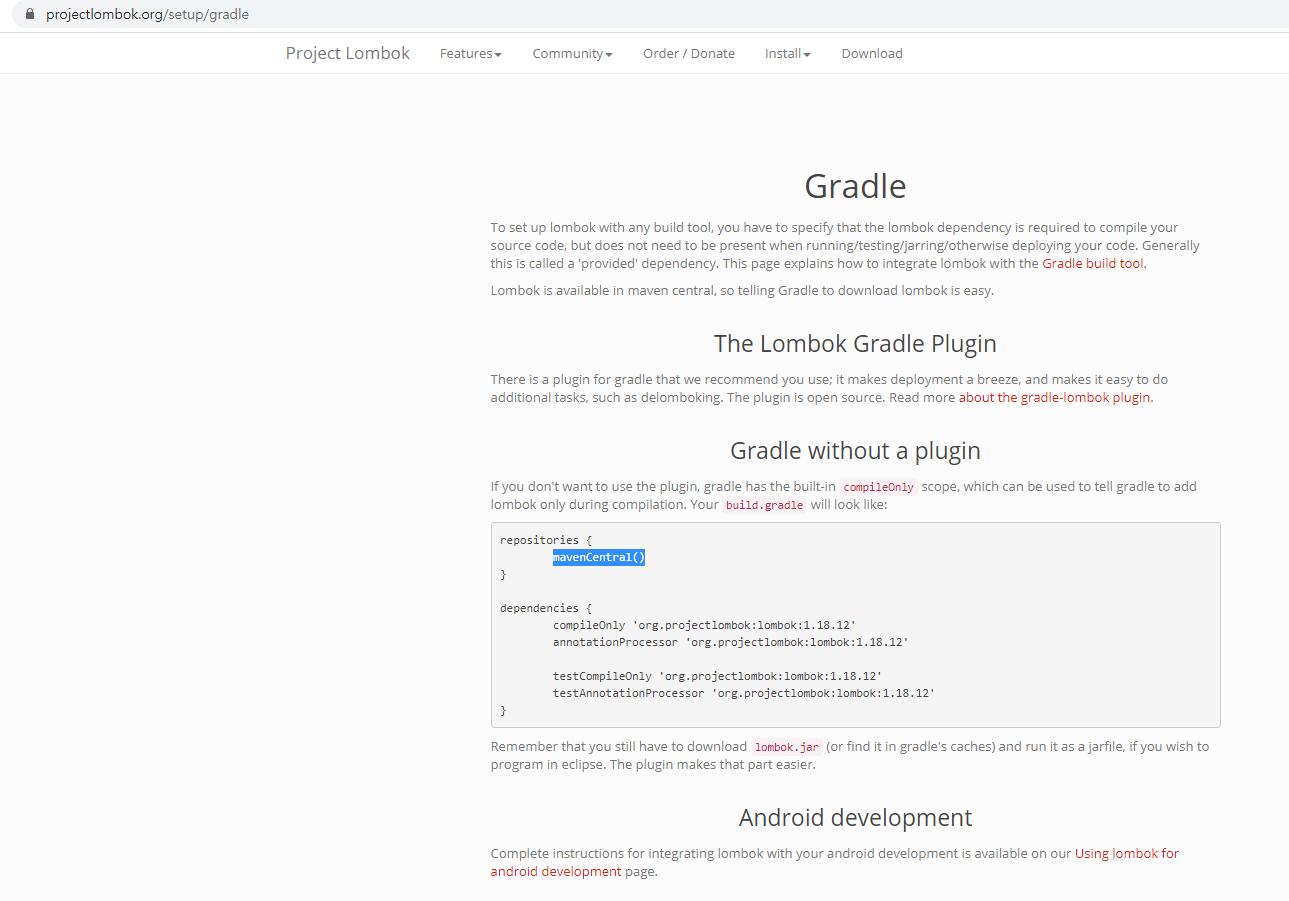Viewport: 1289px width, 901px height.
Task: Follow the Gradle build tool link
Action: pos(1092,264)
